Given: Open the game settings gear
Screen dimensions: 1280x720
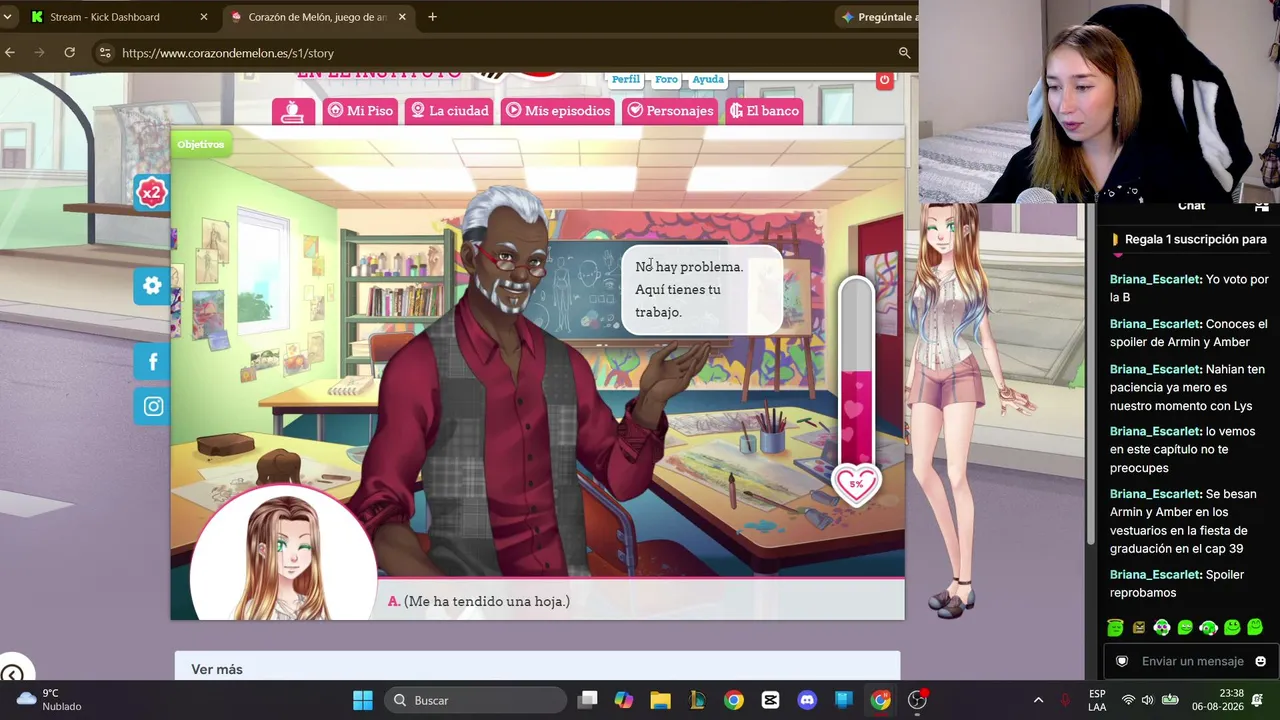Looking at the screenshot, I should [x=152, y=286].
